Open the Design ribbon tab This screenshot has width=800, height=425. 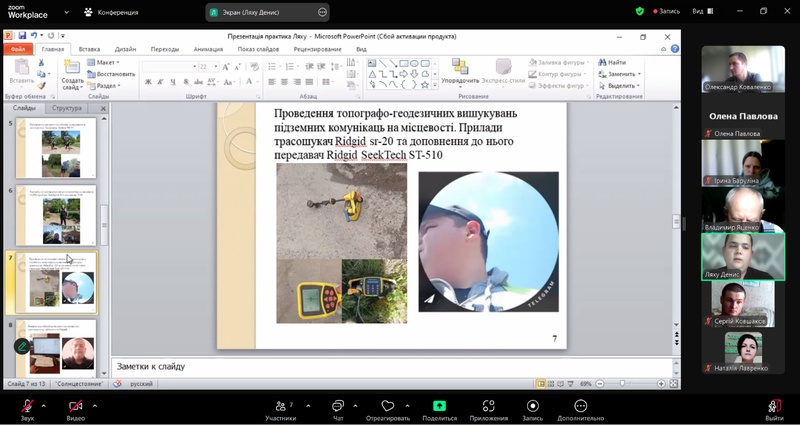coord(125,49)
